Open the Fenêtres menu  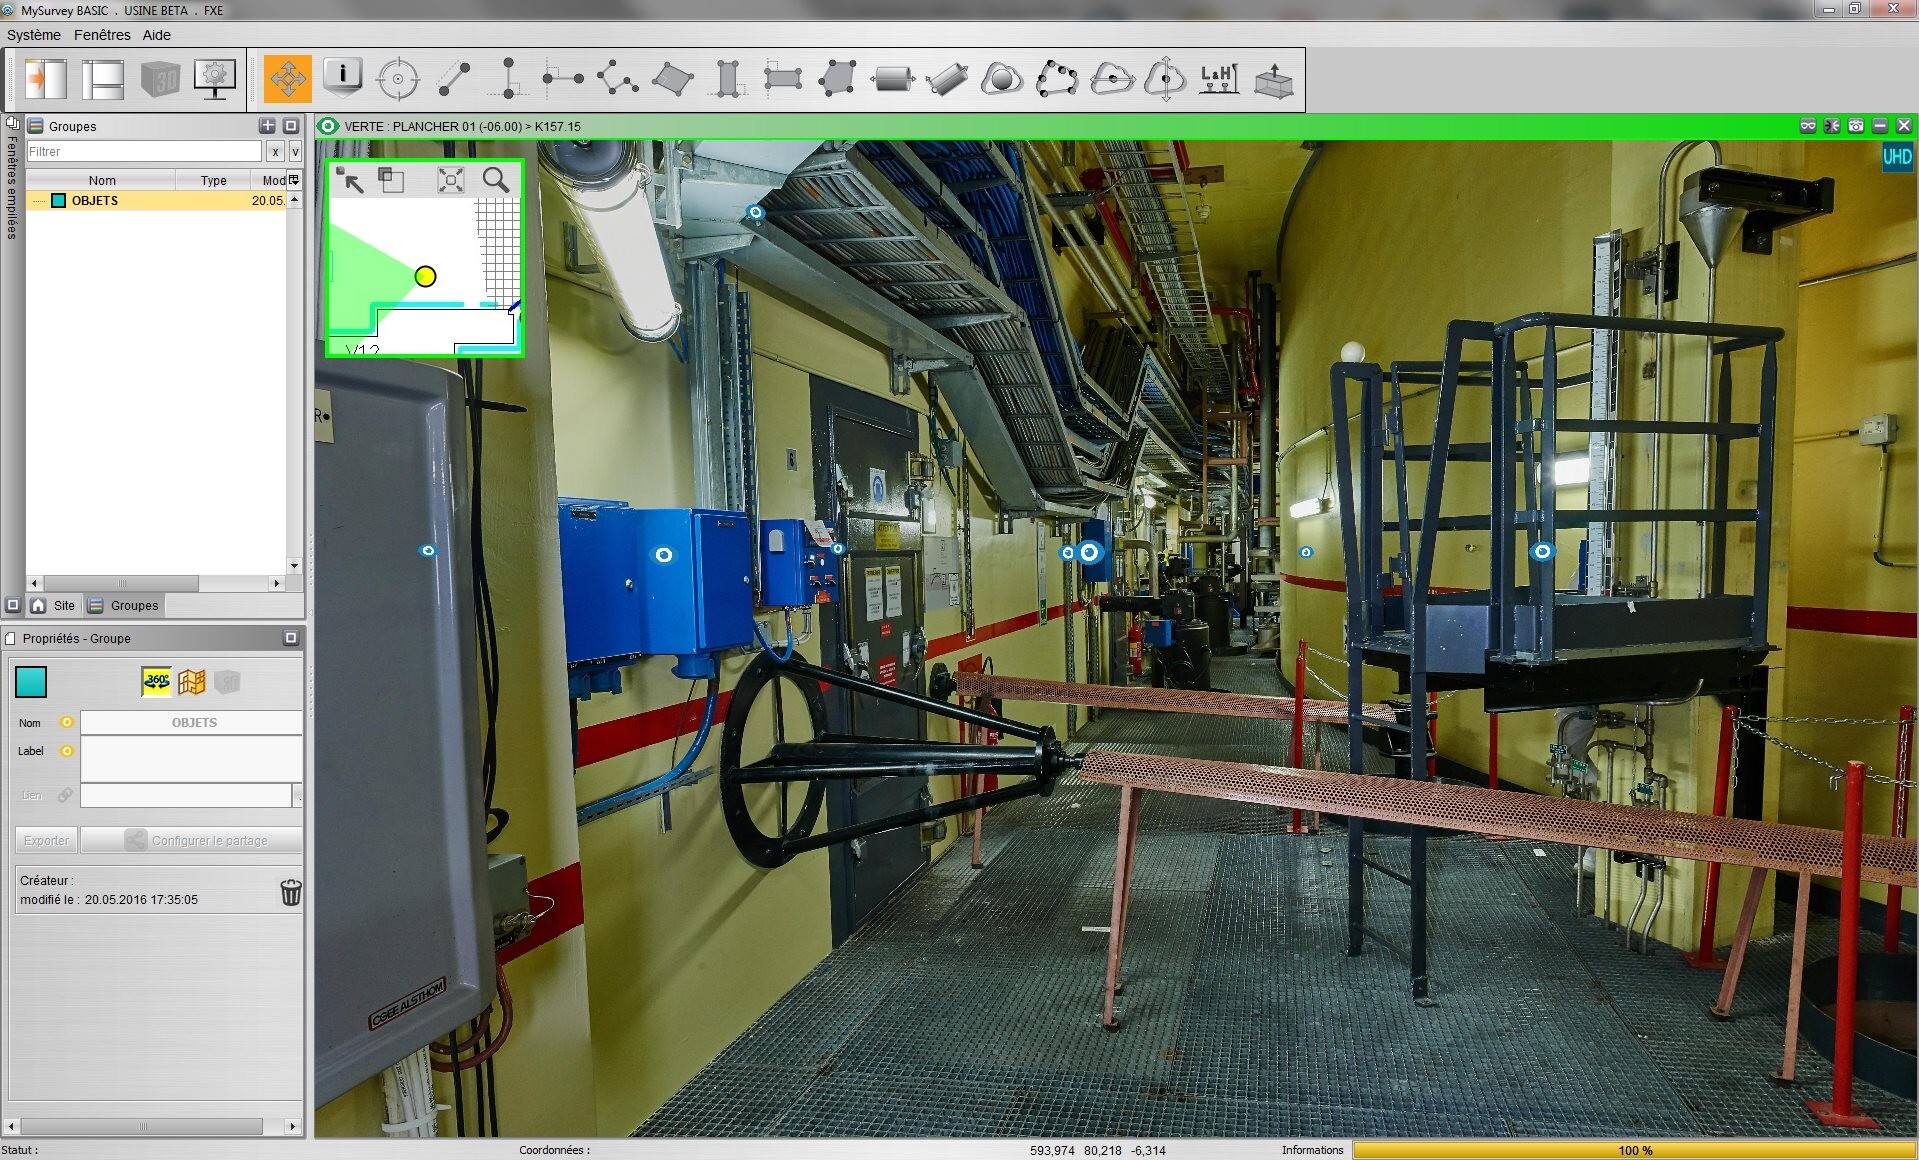(x=102, y=35)
